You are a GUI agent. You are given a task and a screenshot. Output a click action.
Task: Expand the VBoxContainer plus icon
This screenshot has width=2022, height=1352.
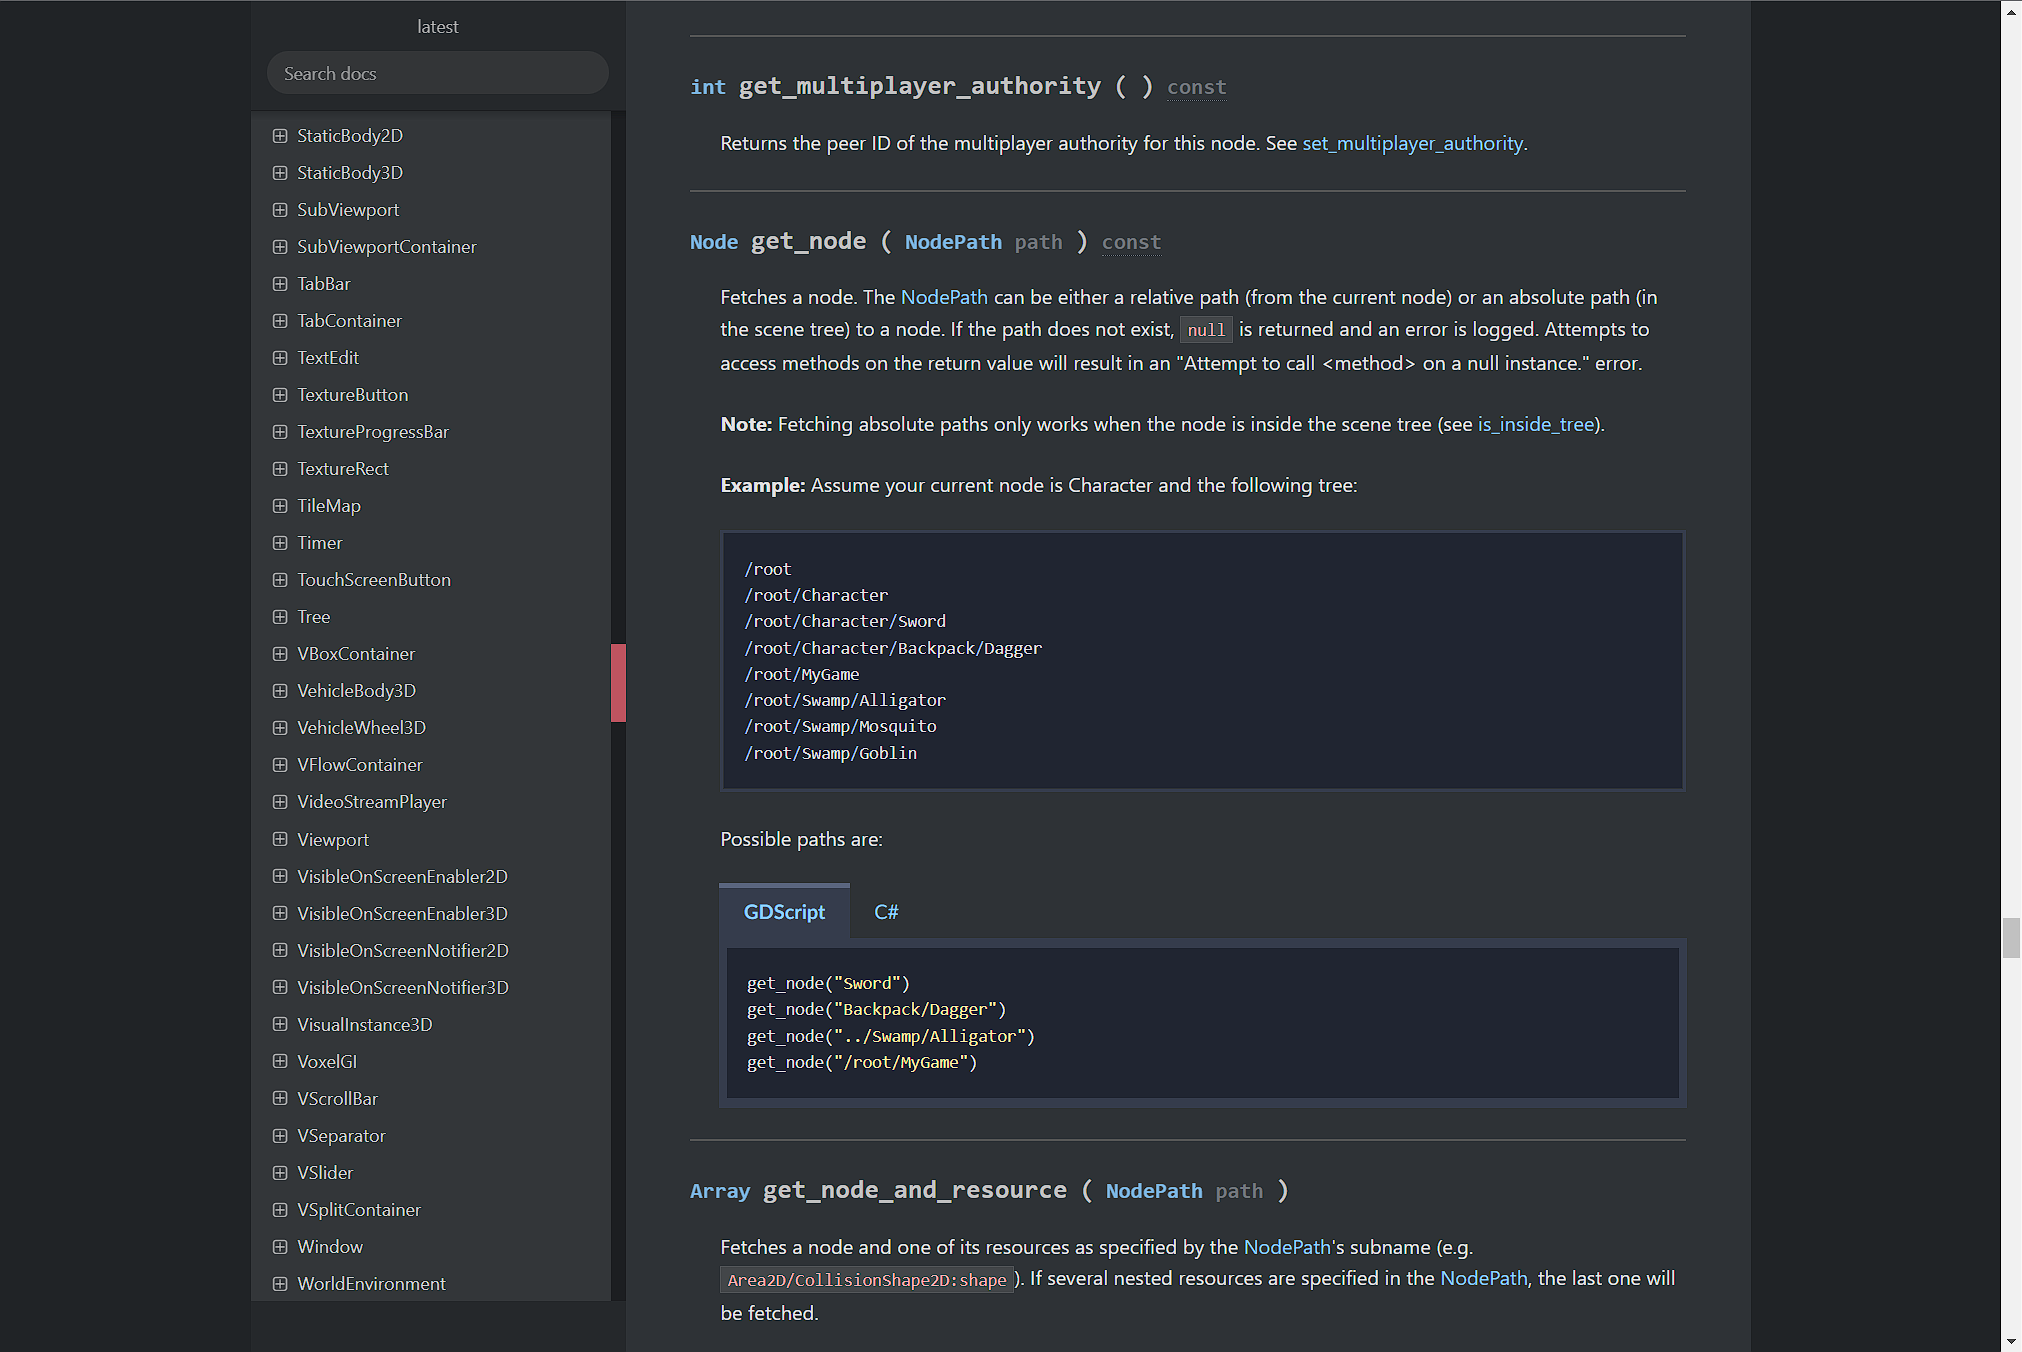point(280,654)
